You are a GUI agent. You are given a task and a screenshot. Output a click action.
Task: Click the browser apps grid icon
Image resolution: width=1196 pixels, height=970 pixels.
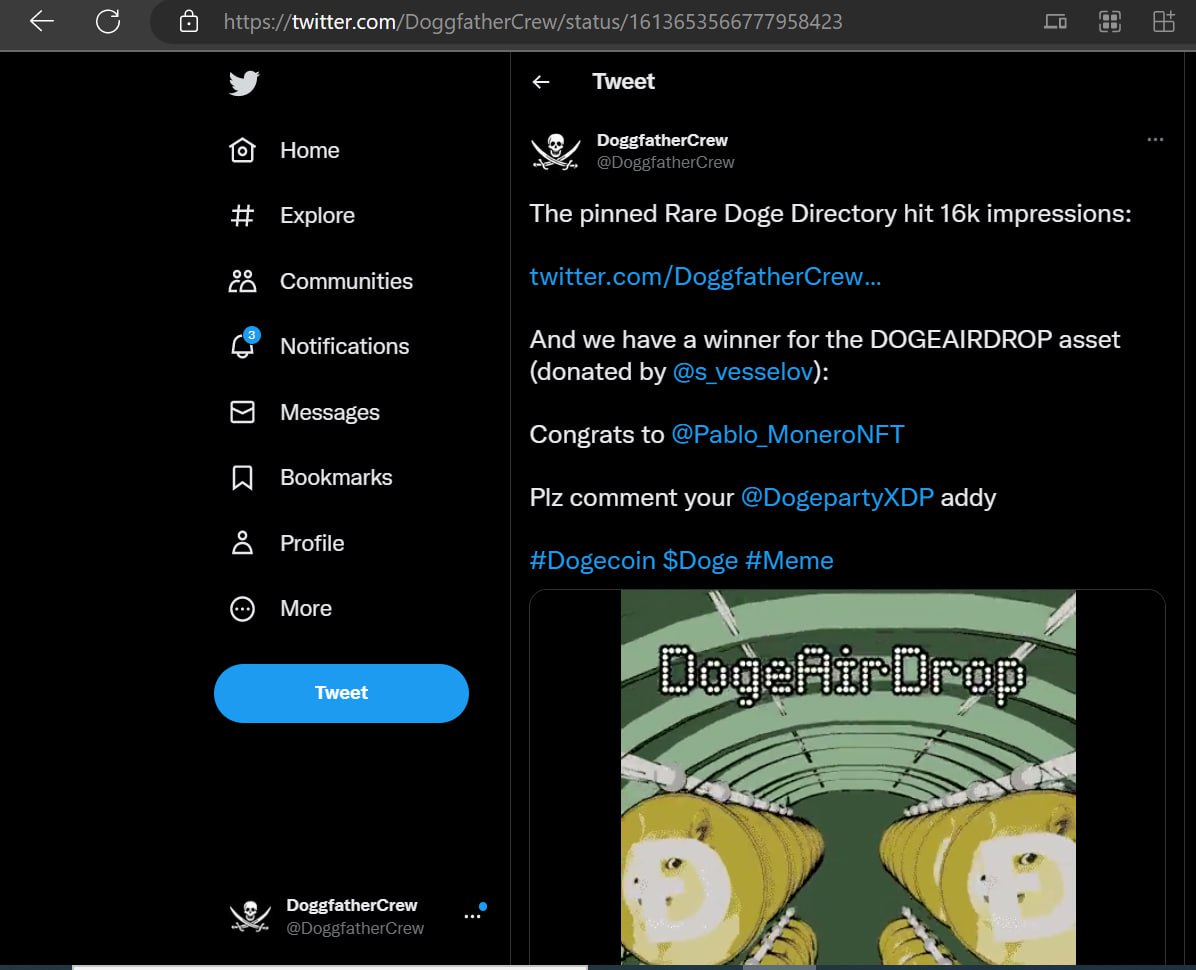1110,21
